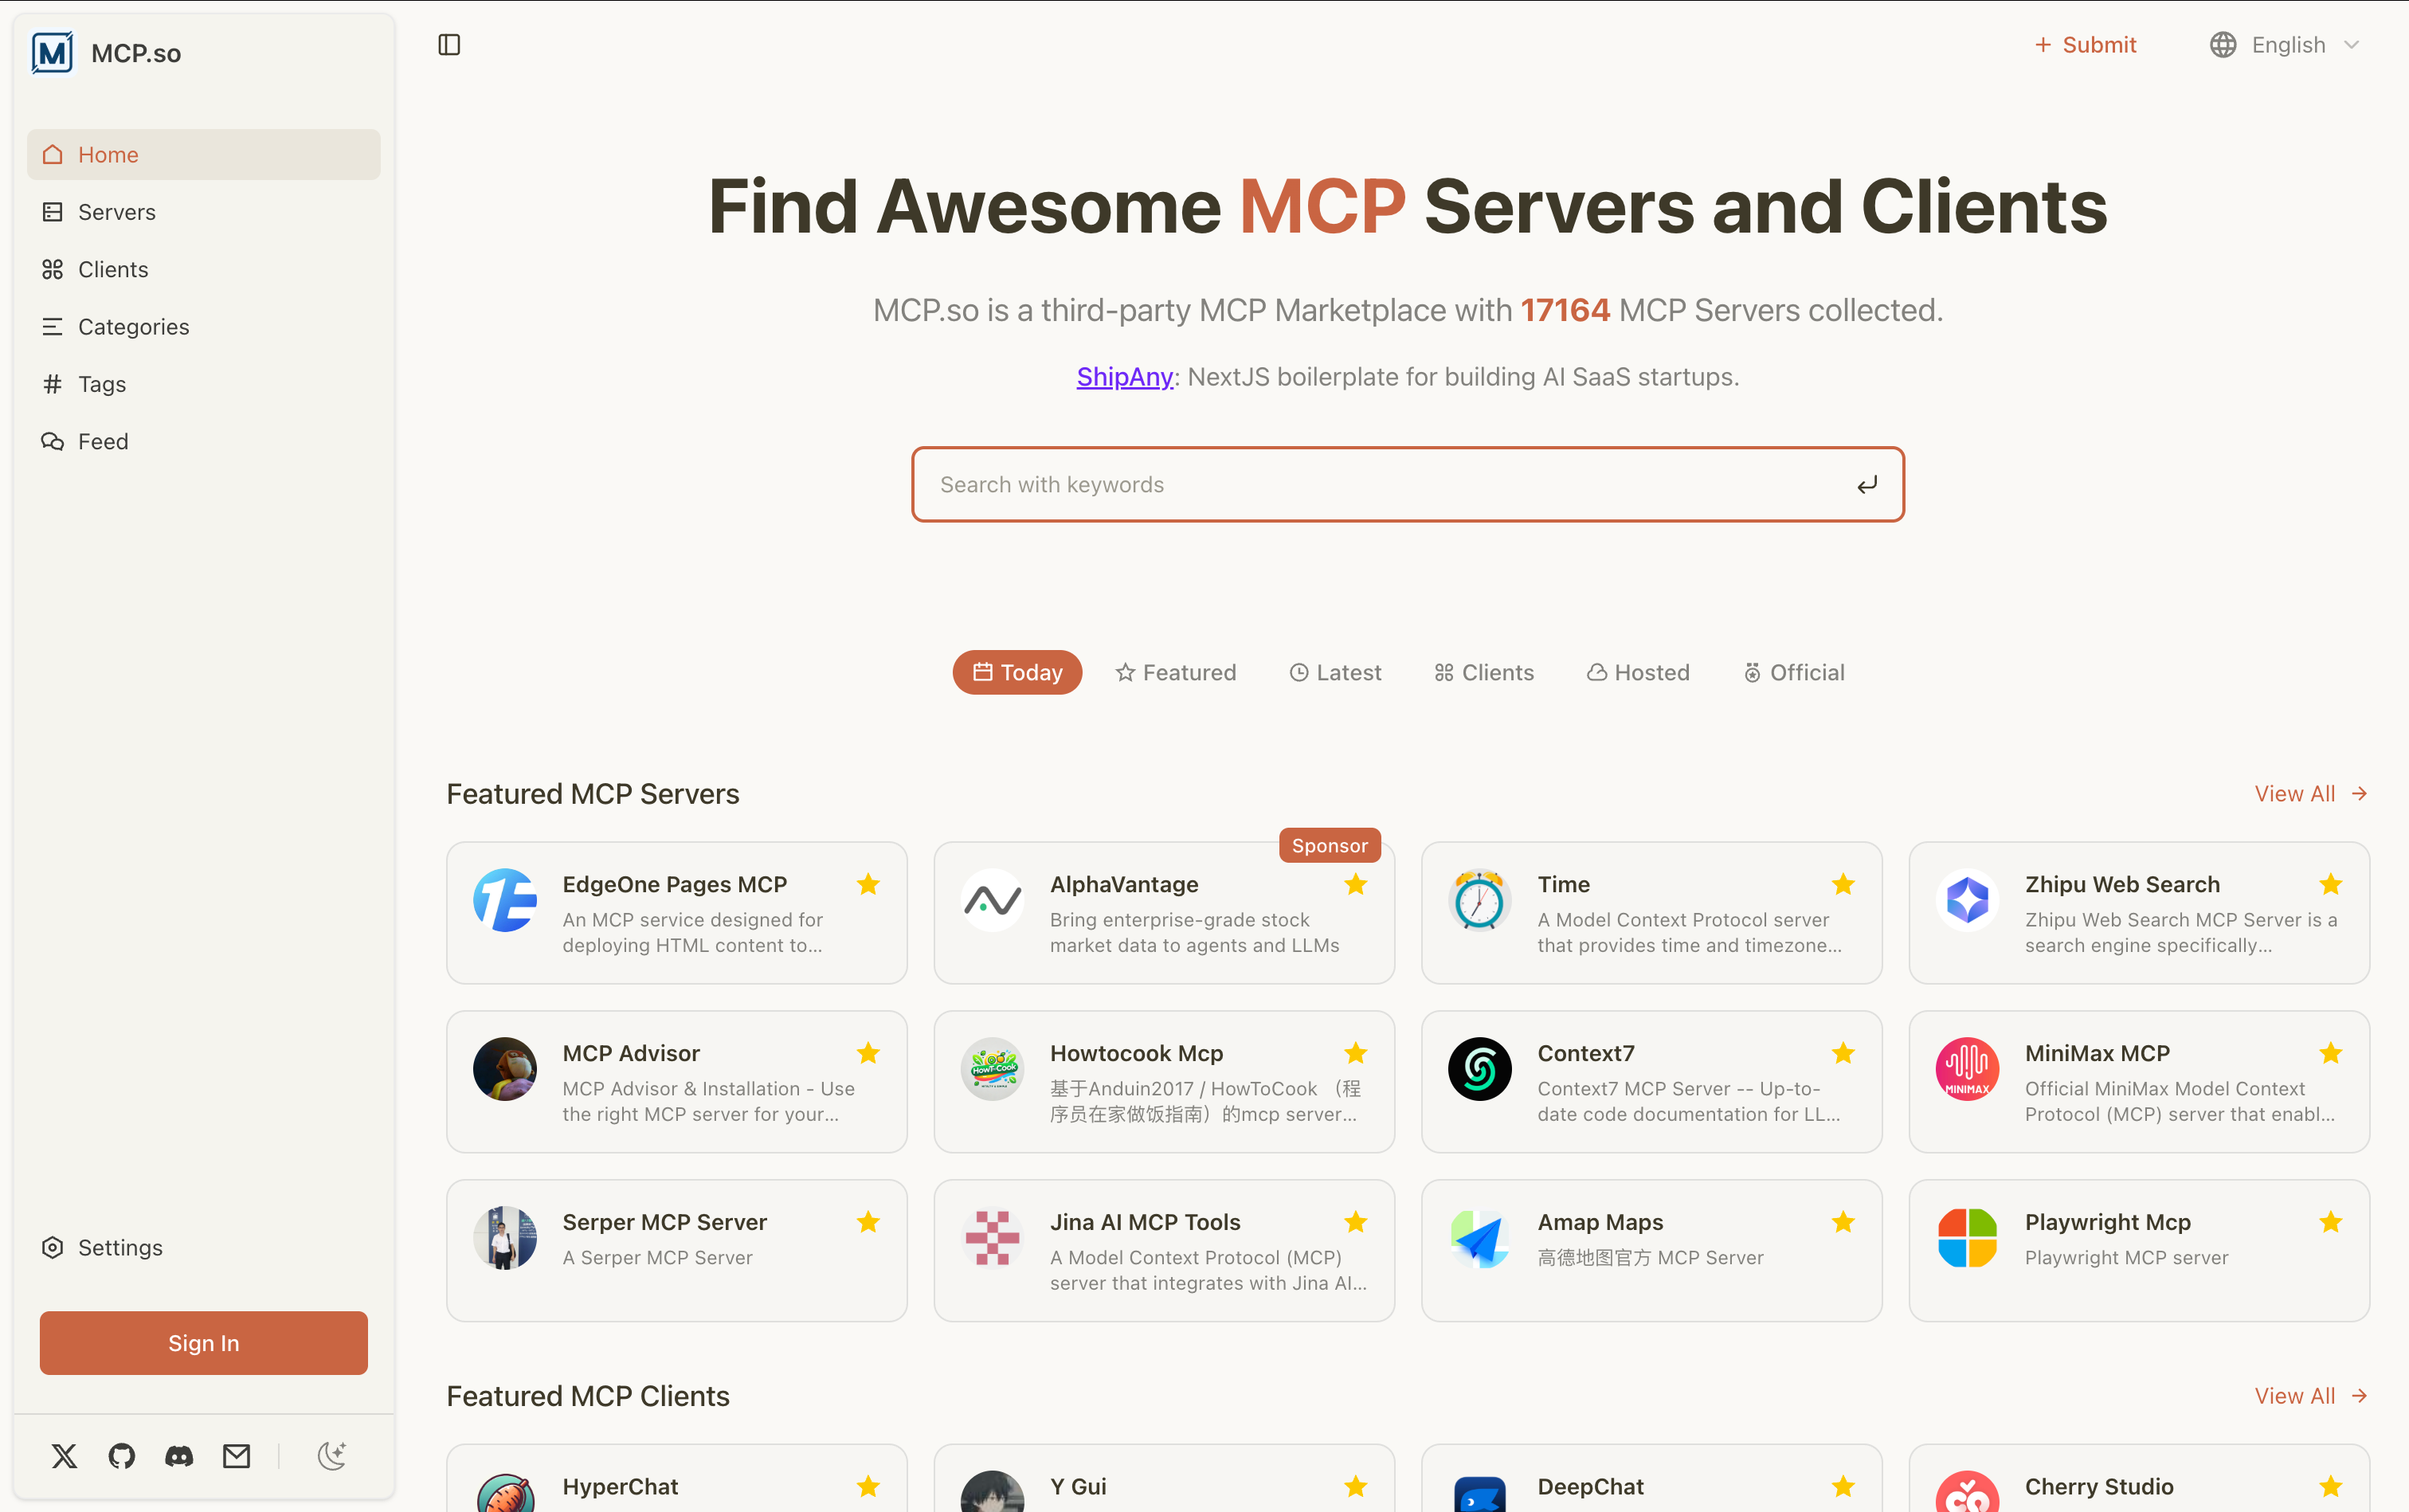Viewport: 2409px width, 1512px height.
Task: Click the AlphaVantage logo icon
Action: 992,900
